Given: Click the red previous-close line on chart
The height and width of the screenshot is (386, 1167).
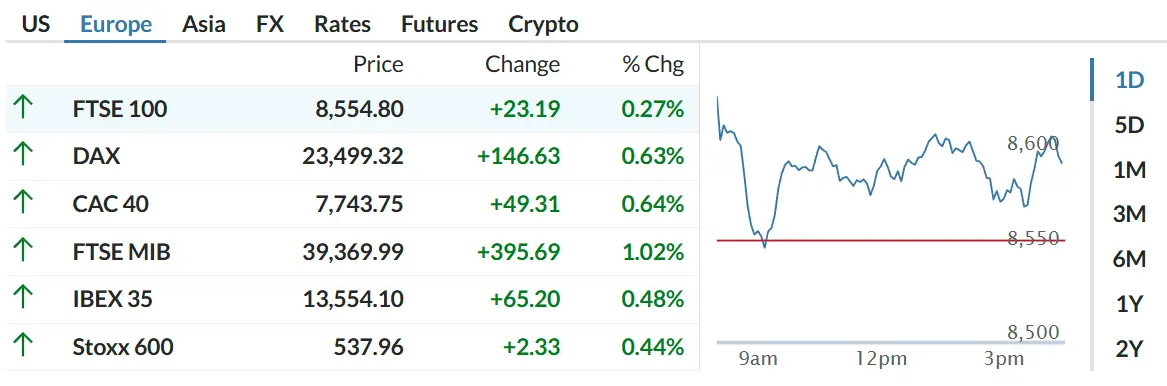Looking at the screenshot, I should click(x=891, y=240).
